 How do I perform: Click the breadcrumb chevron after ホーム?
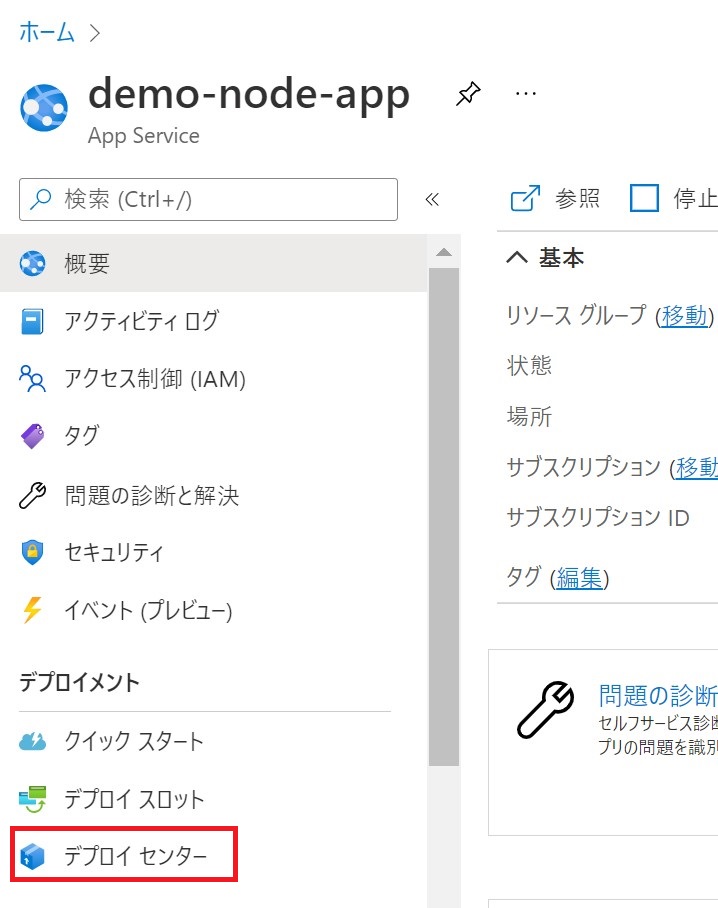point(95,33)
